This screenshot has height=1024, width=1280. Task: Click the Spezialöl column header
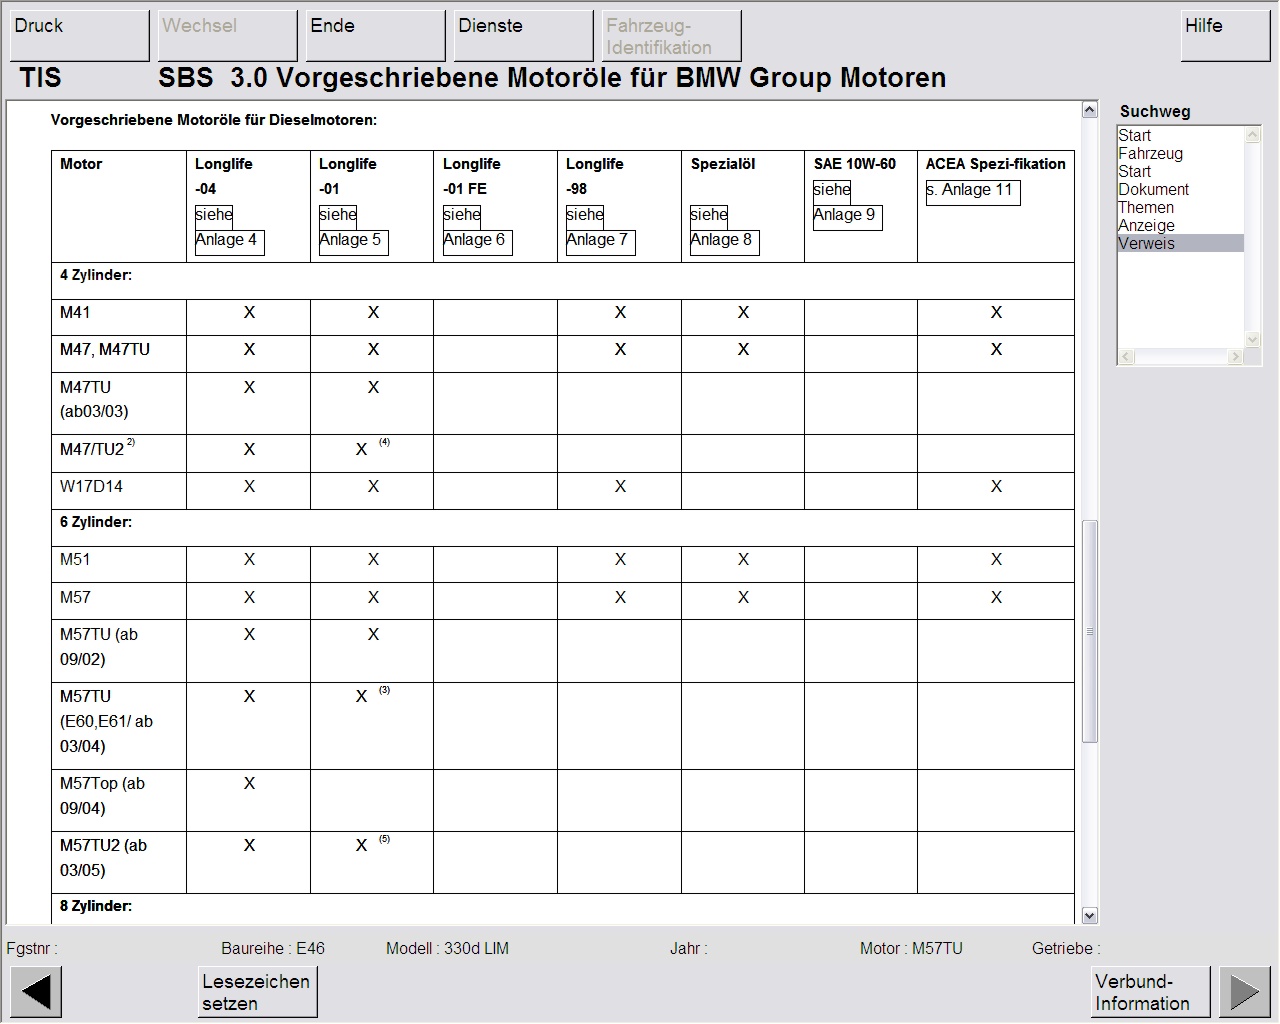[x=723, y=164]
